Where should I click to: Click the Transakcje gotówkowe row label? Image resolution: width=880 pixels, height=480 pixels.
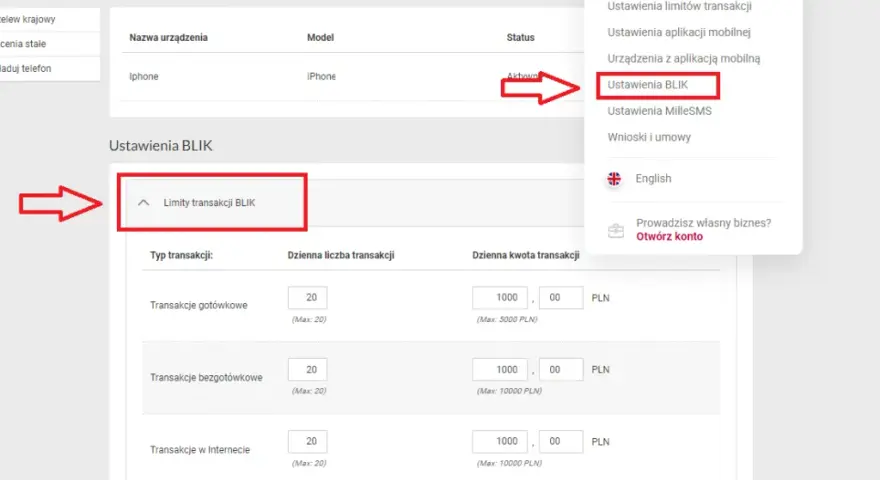(199, 305)
